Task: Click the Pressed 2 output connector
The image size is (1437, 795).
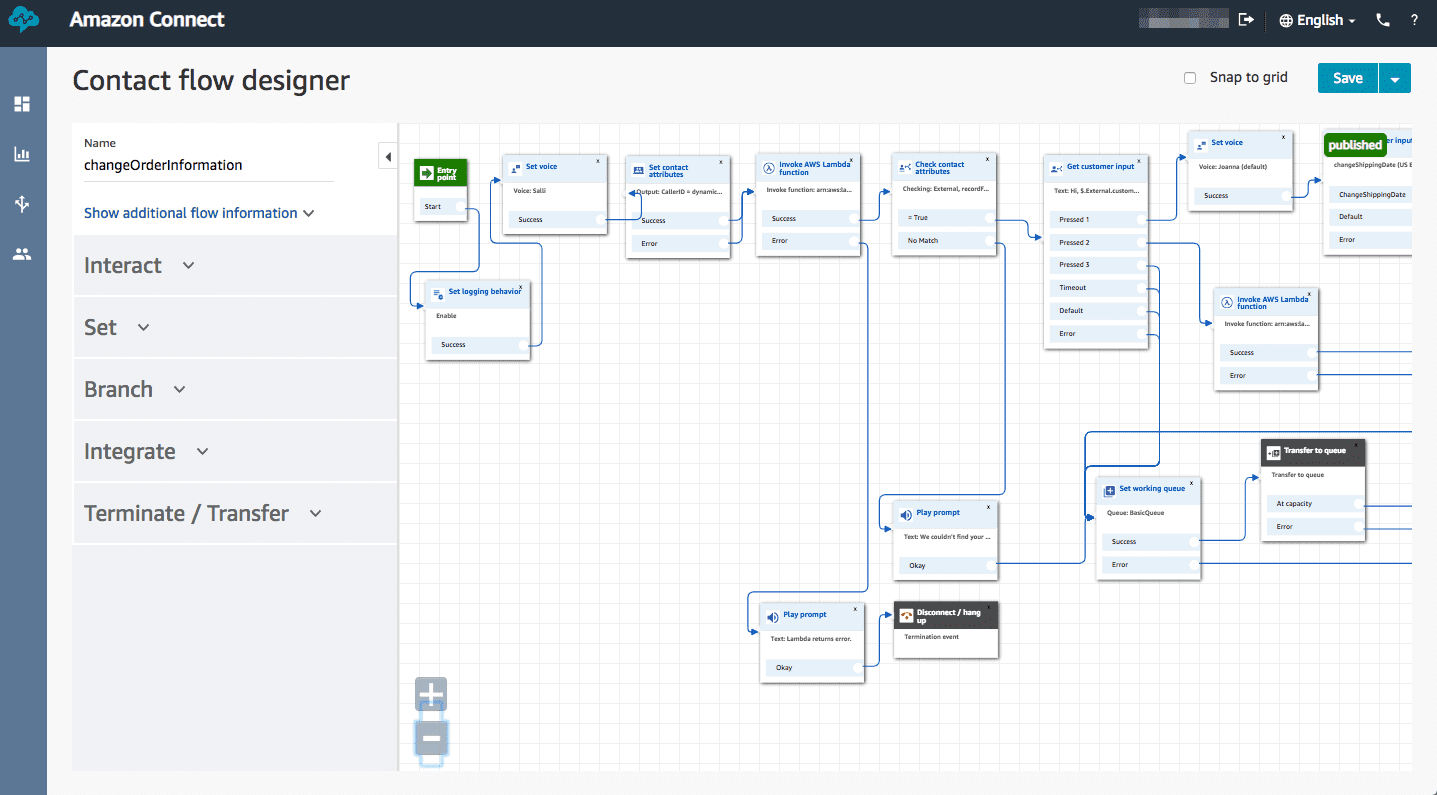Action: point(1140,242)
